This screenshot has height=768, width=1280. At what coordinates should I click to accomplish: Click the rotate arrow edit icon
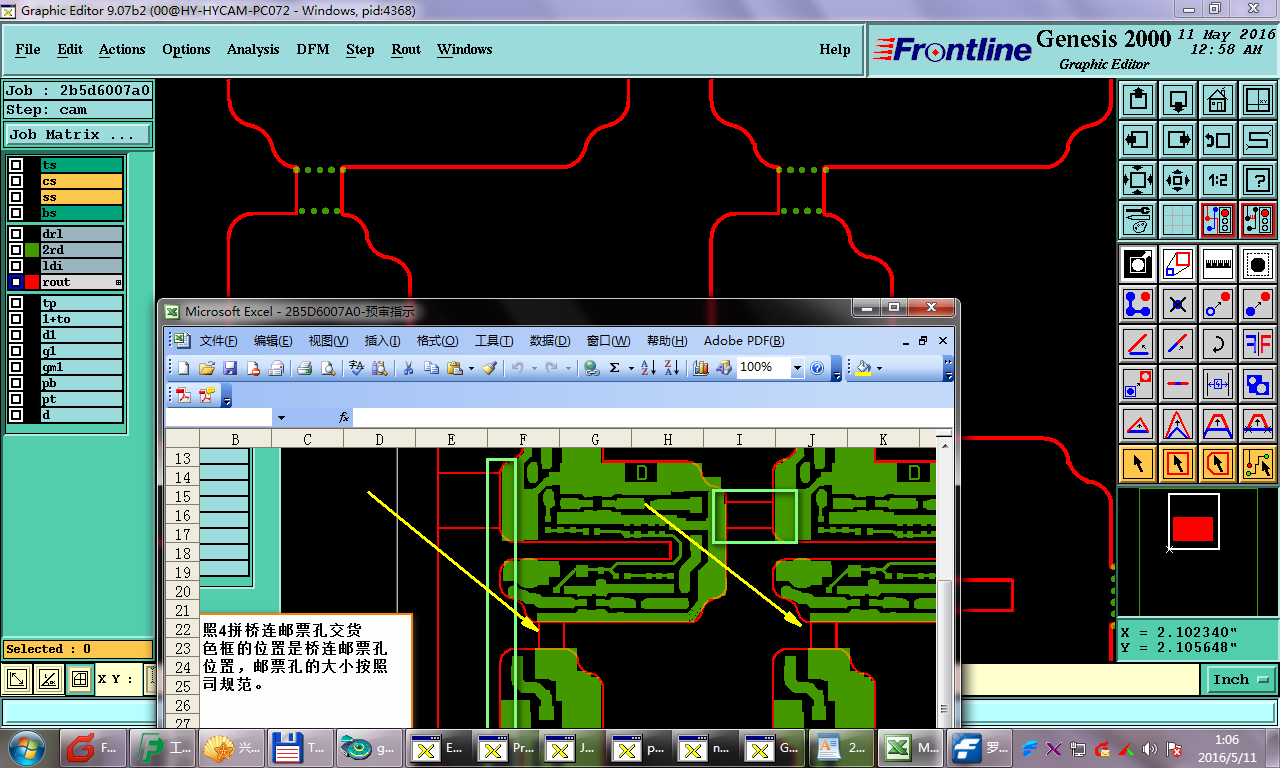pos(1217,343)
